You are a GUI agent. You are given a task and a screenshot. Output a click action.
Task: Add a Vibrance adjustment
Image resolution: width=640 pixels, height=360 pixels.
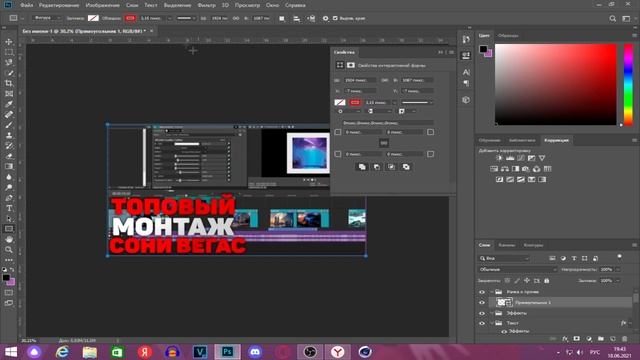(542, 158)
